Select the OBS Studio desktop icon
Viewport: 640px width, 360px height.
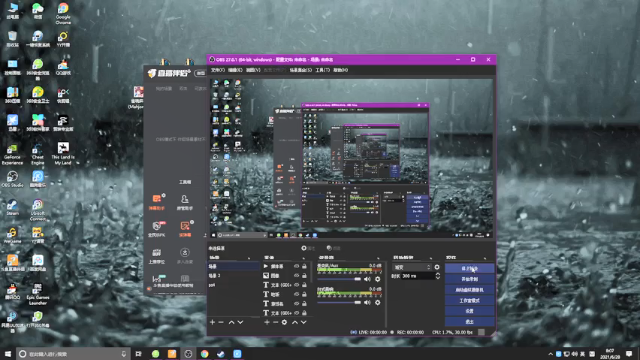12,179
